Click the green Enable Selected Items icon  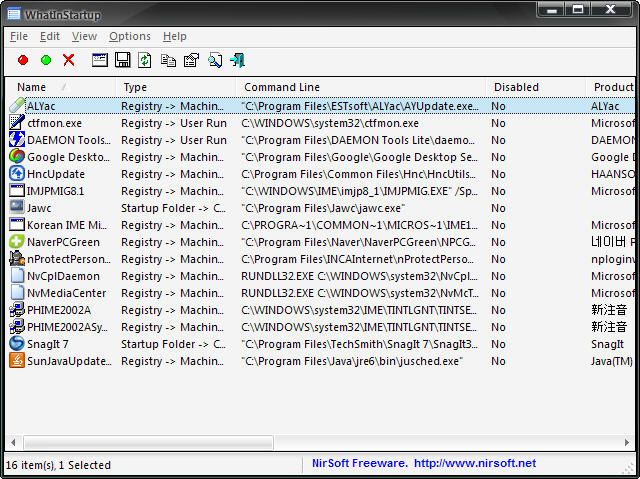pyautogui.click(x=46, y=60)
